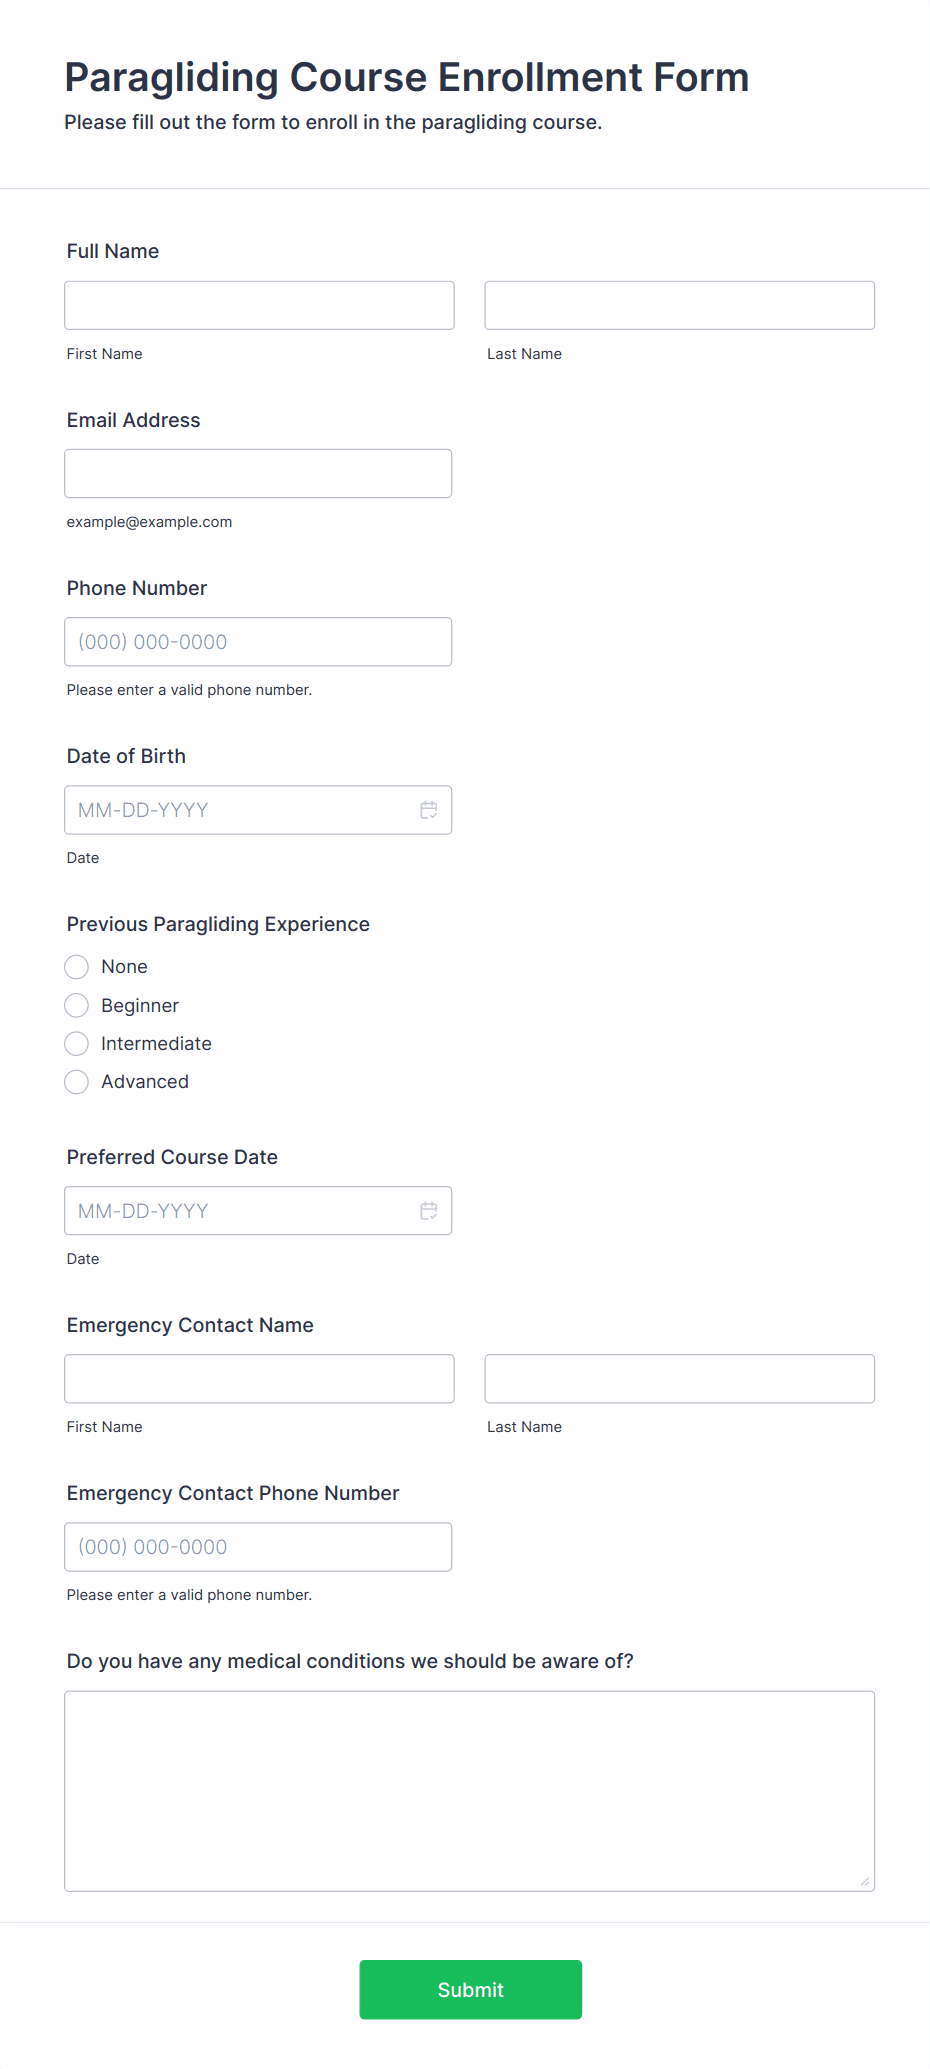This screenshot has height=2069, width=930.
Task: Choose Advanced paragliding experience
Action: coord(77,1082)
